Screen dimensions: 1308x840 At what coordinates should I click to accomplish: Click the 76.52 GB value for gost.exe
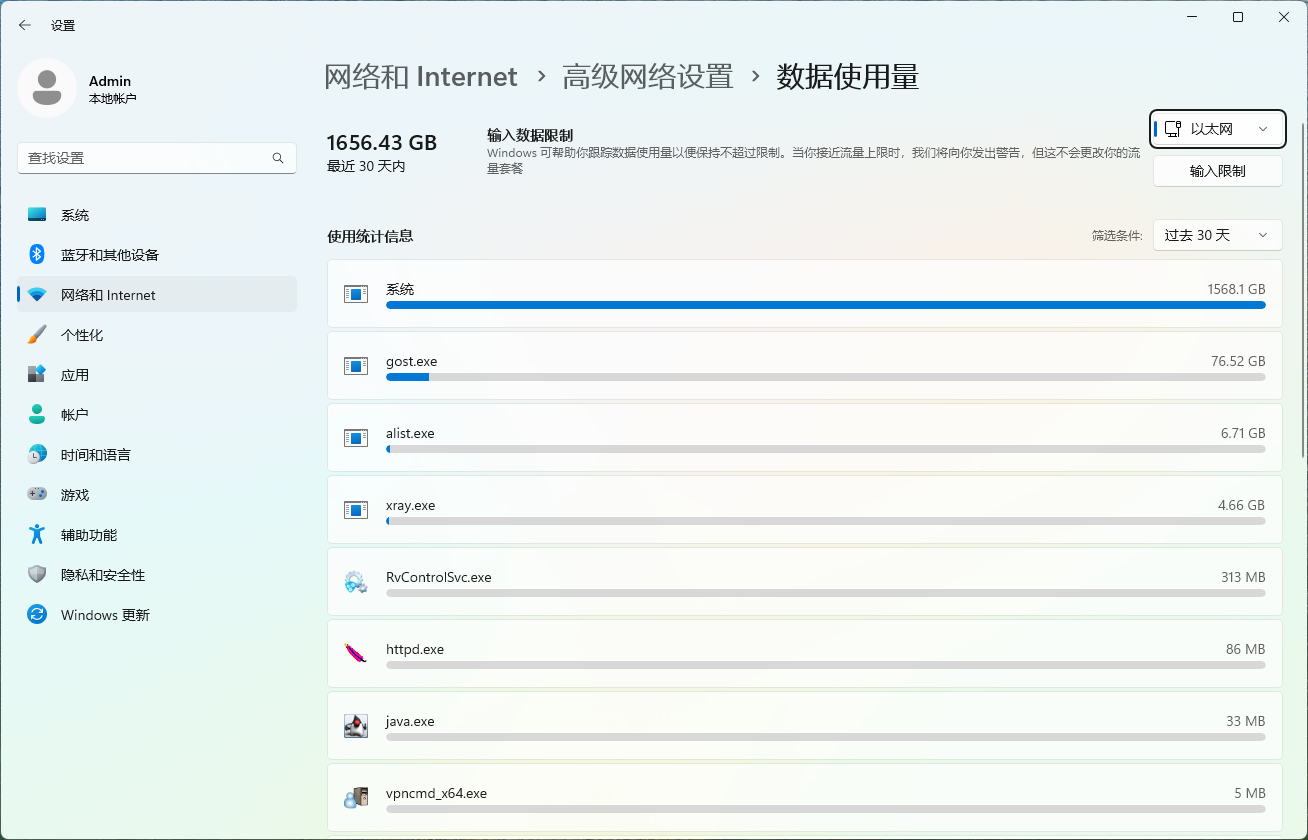[x=1238, y=361]
